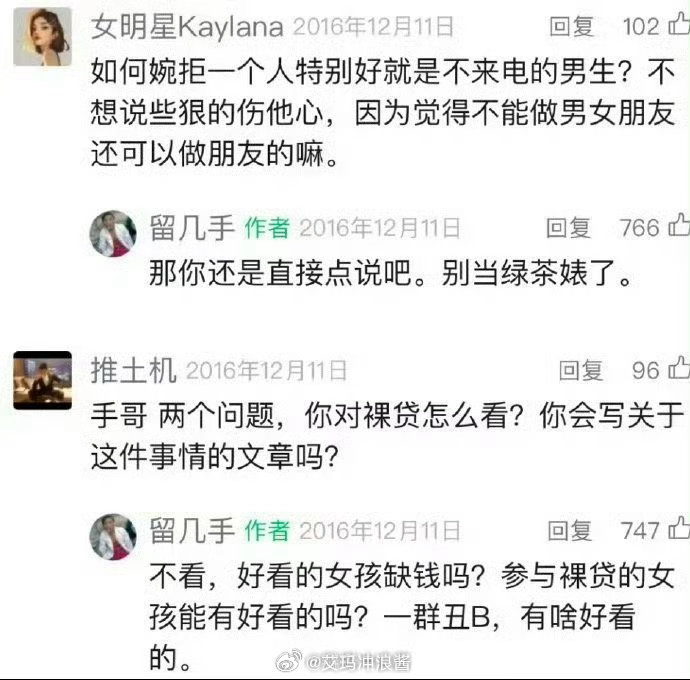Like 留几手's reply with 747 likes
Screen dimensions: 690x680
tap(679, 528)
